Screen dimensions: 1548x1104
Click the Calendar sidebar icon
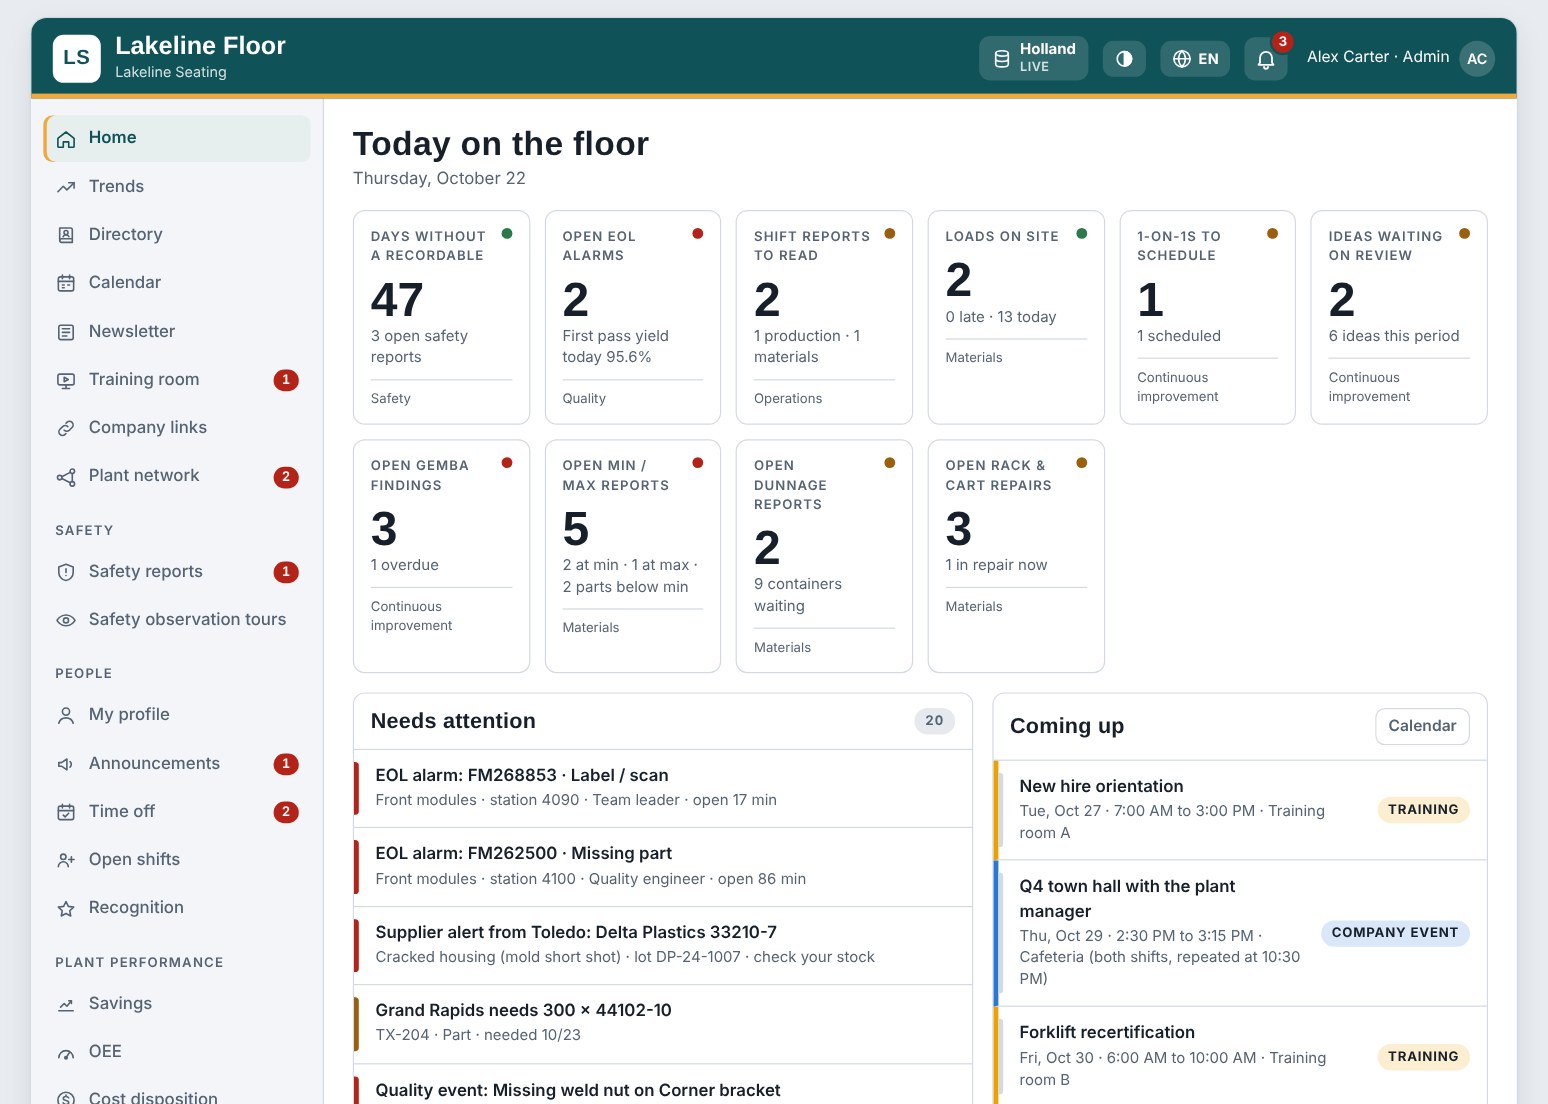tap(66, 283)
